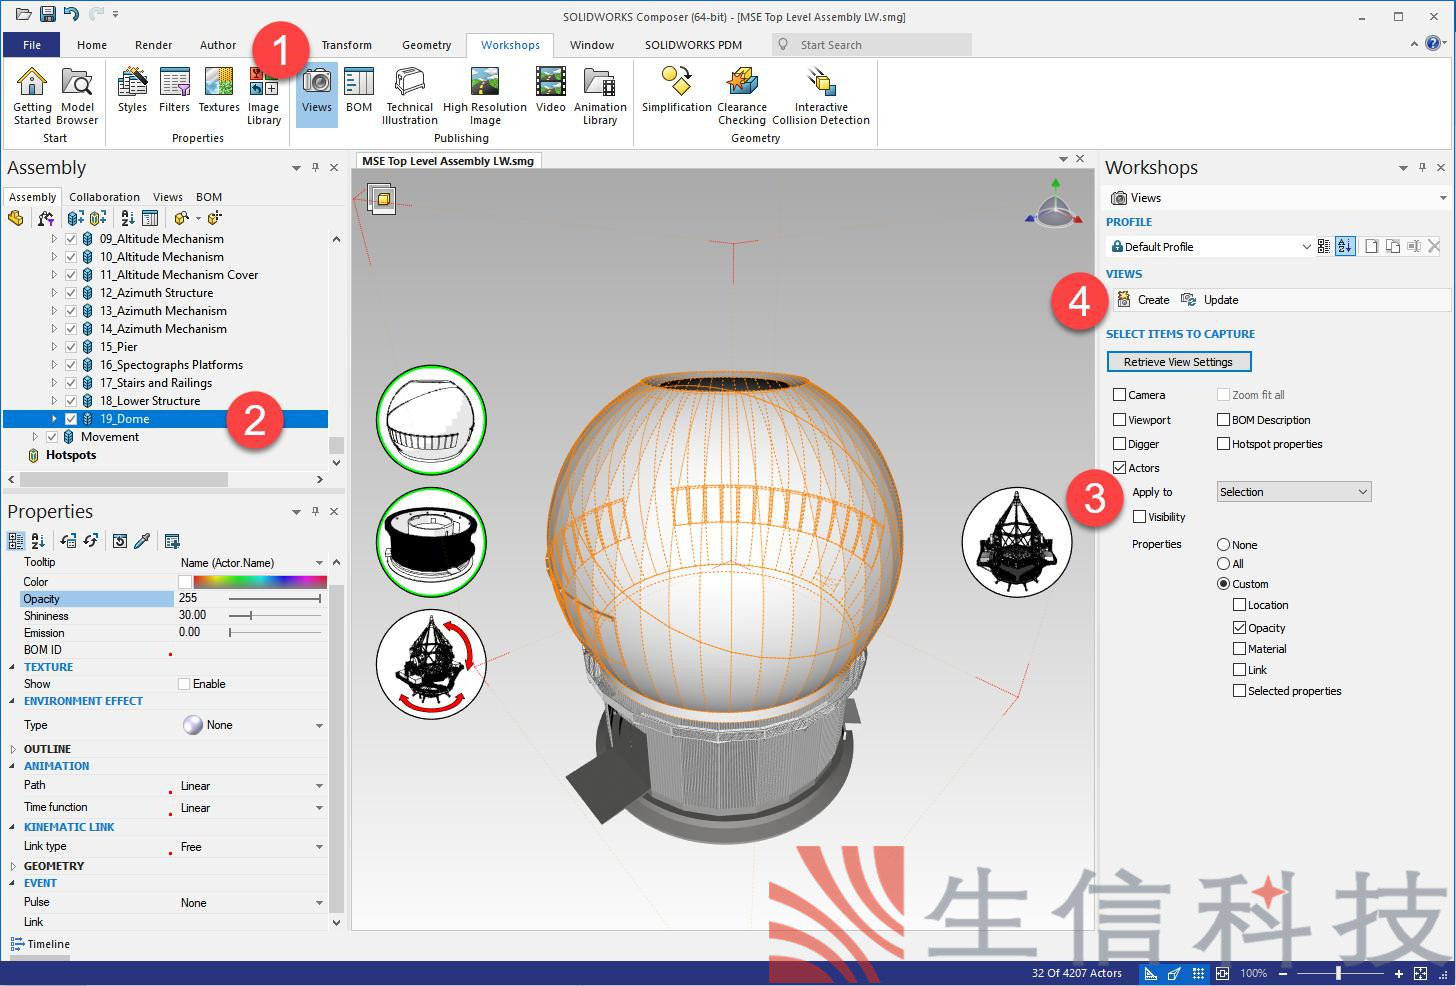Open the Timeline panel
The width and height of the screenshot is (1456, 986).
pyautogui.click(x=40, y=944)
